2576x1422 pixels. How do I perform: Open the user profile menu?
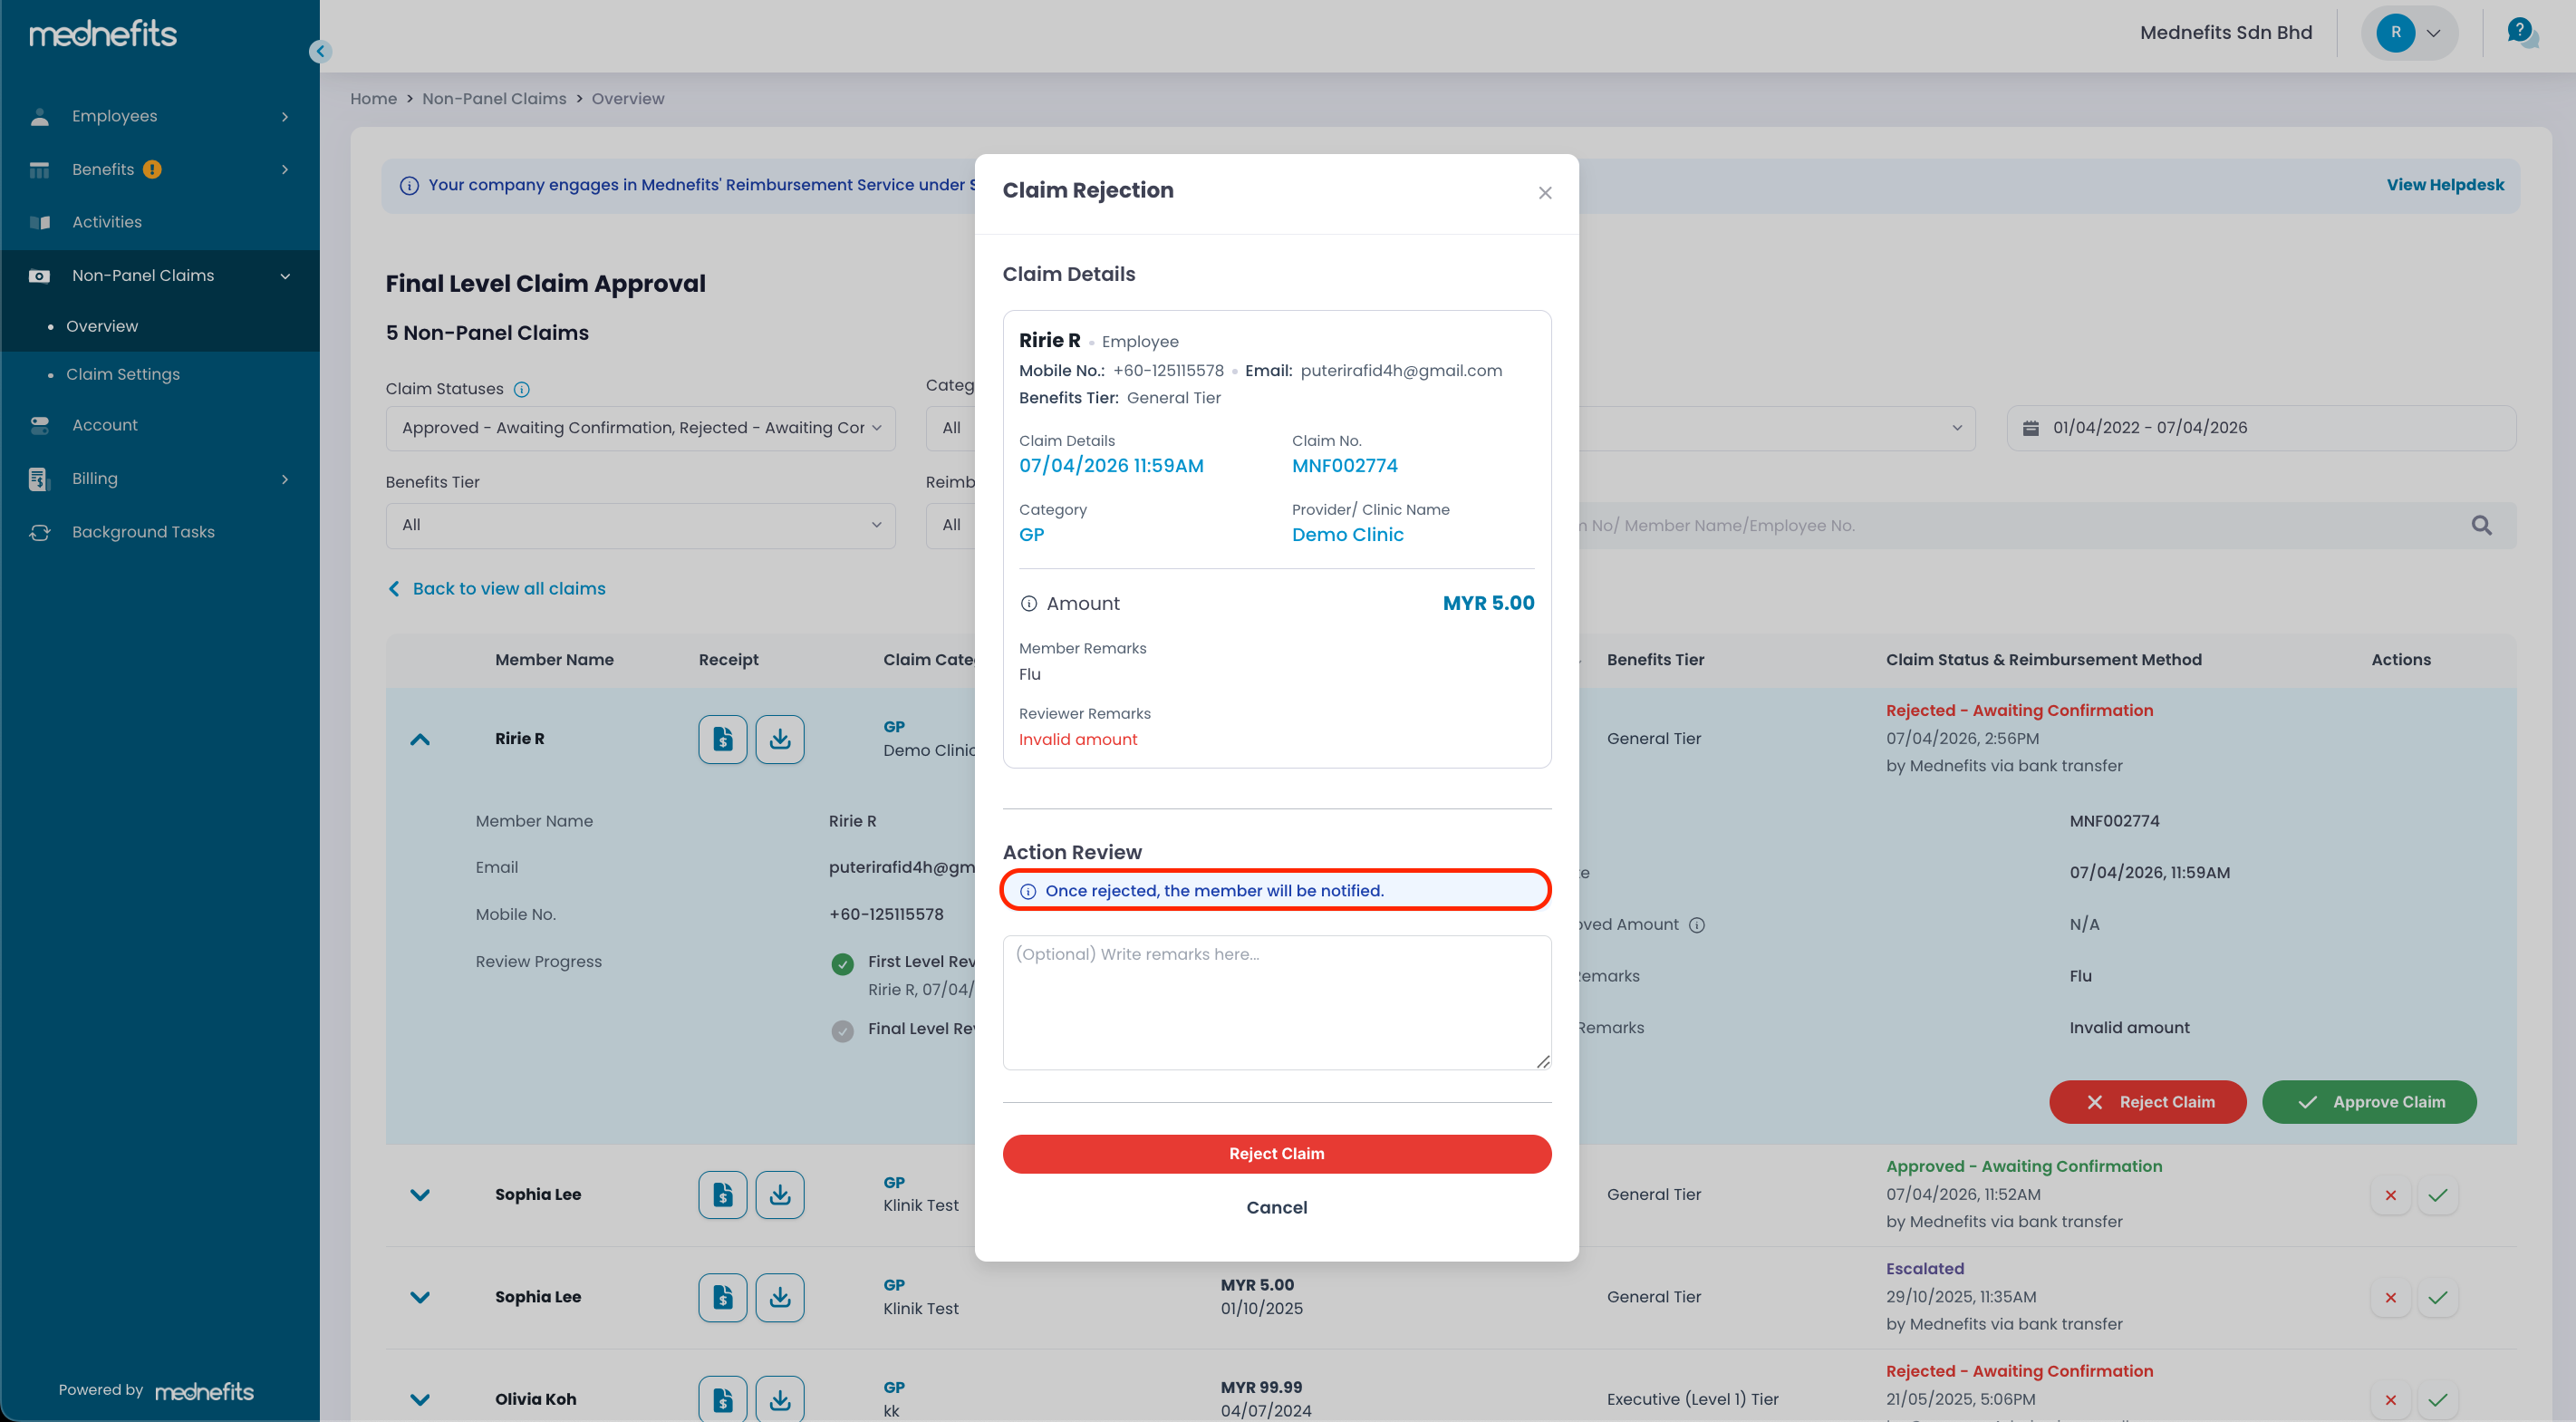(x=2409, y=32)
